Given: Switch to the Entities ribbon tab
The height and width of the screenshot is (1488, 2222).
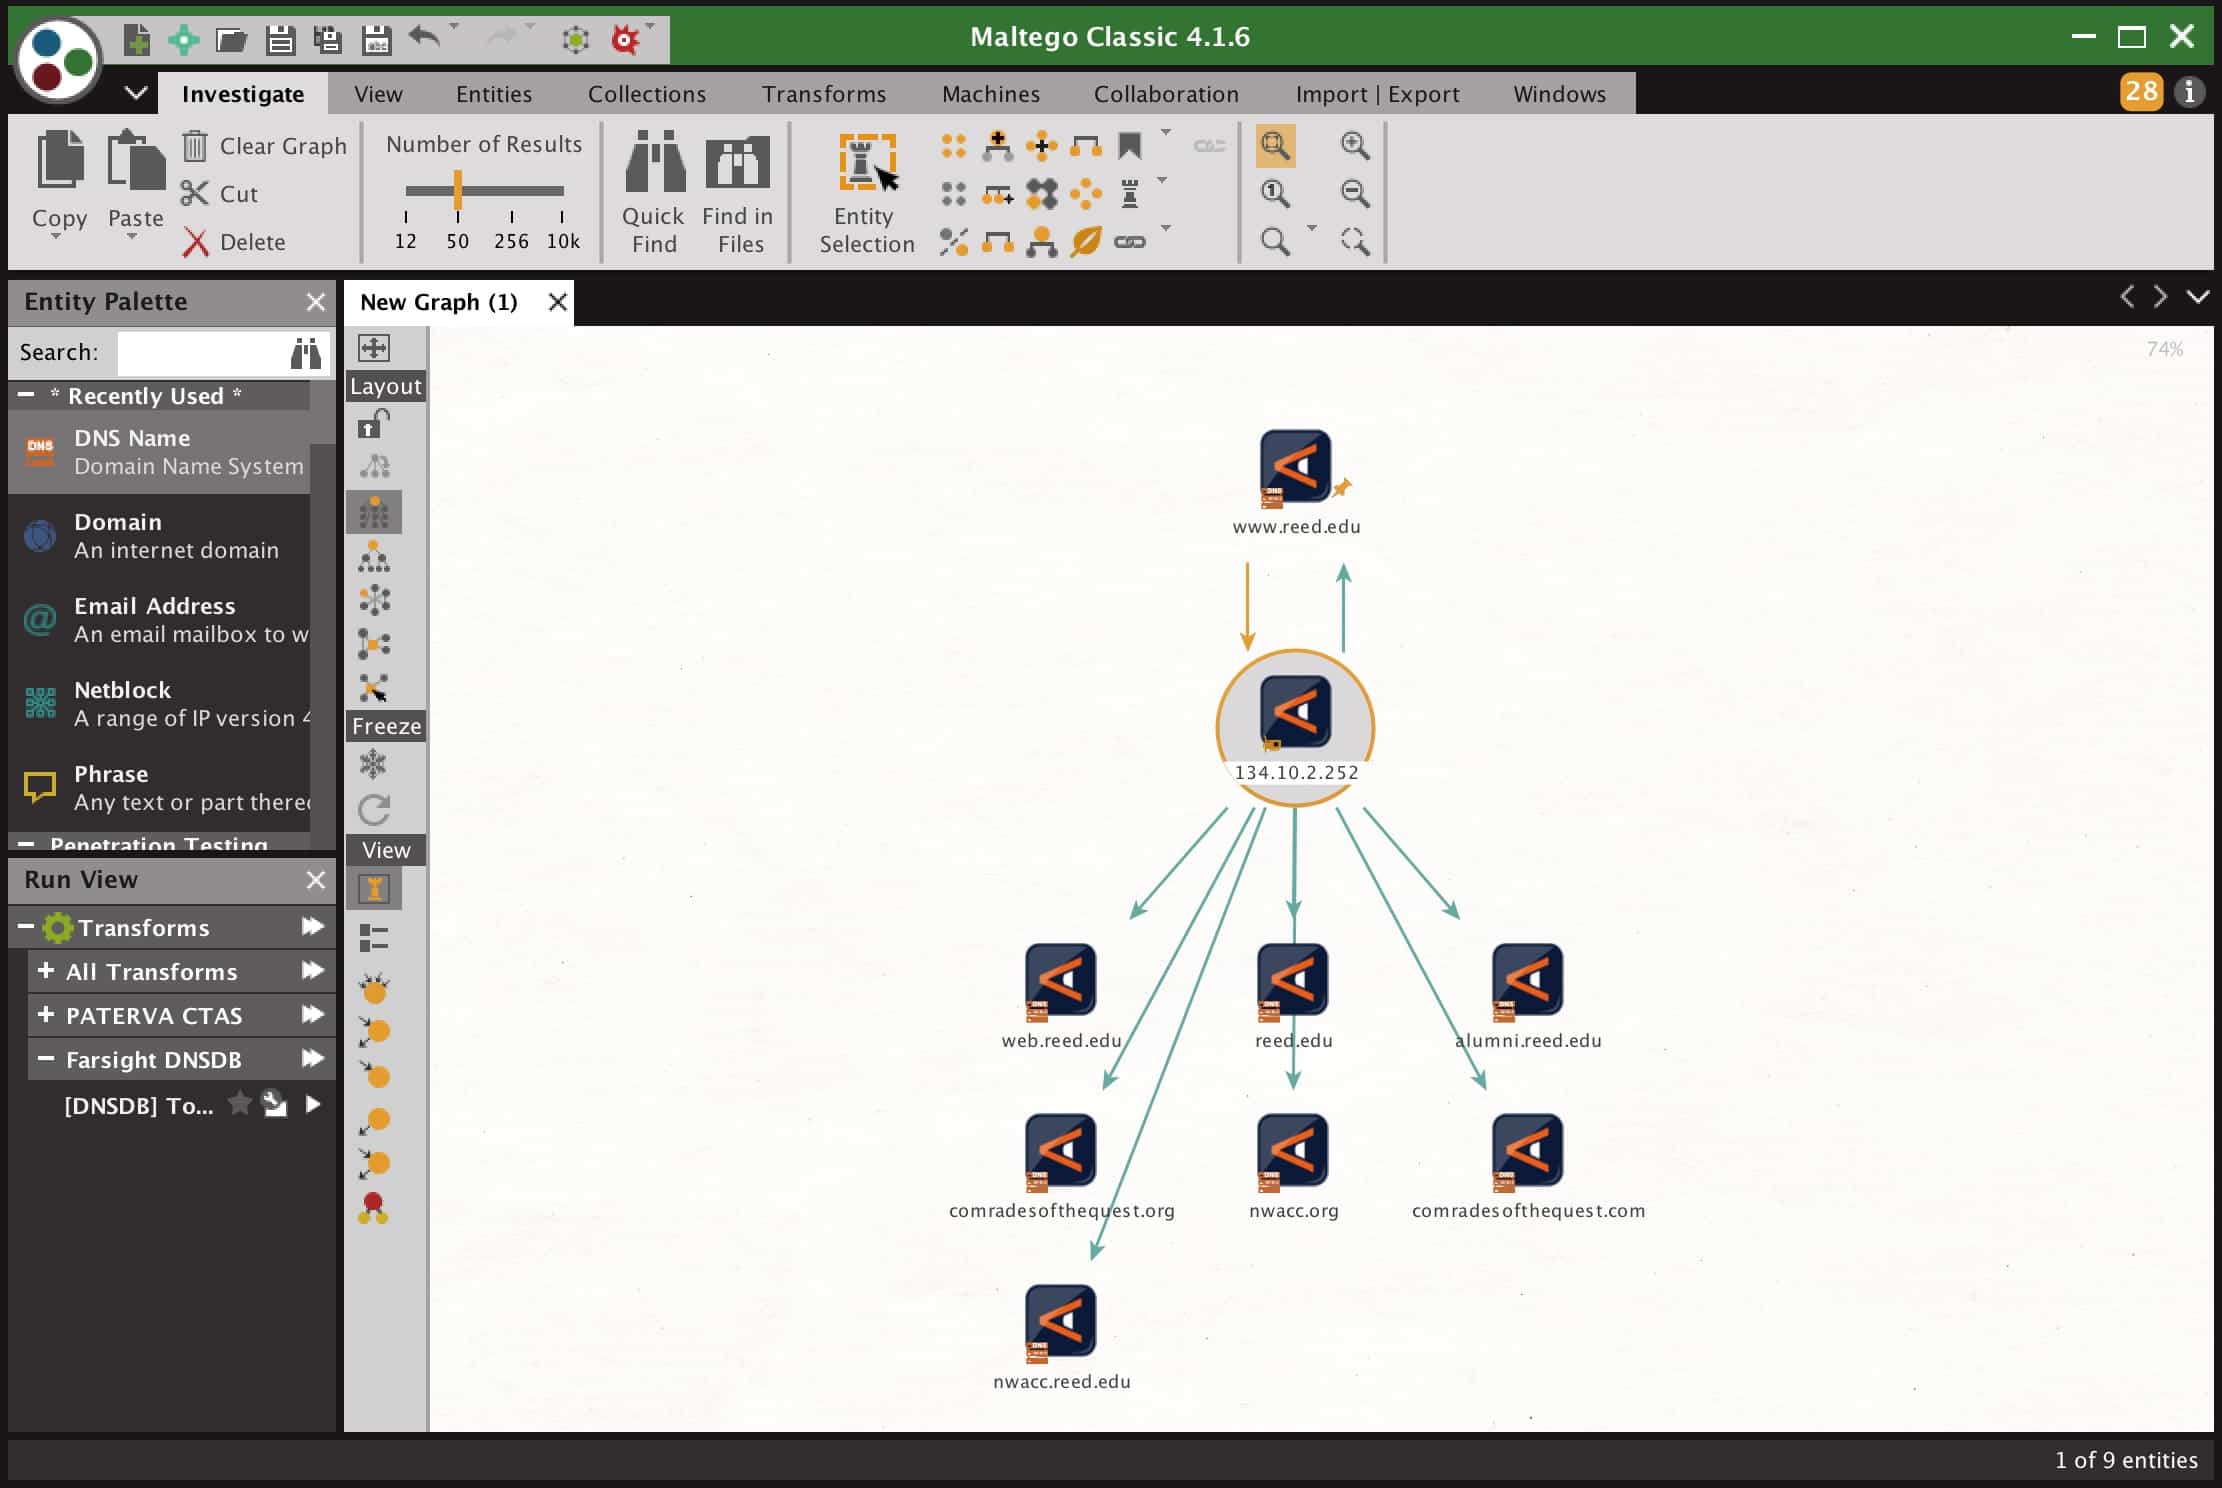Looking at the screenshot, I should [x=494, y=94].
